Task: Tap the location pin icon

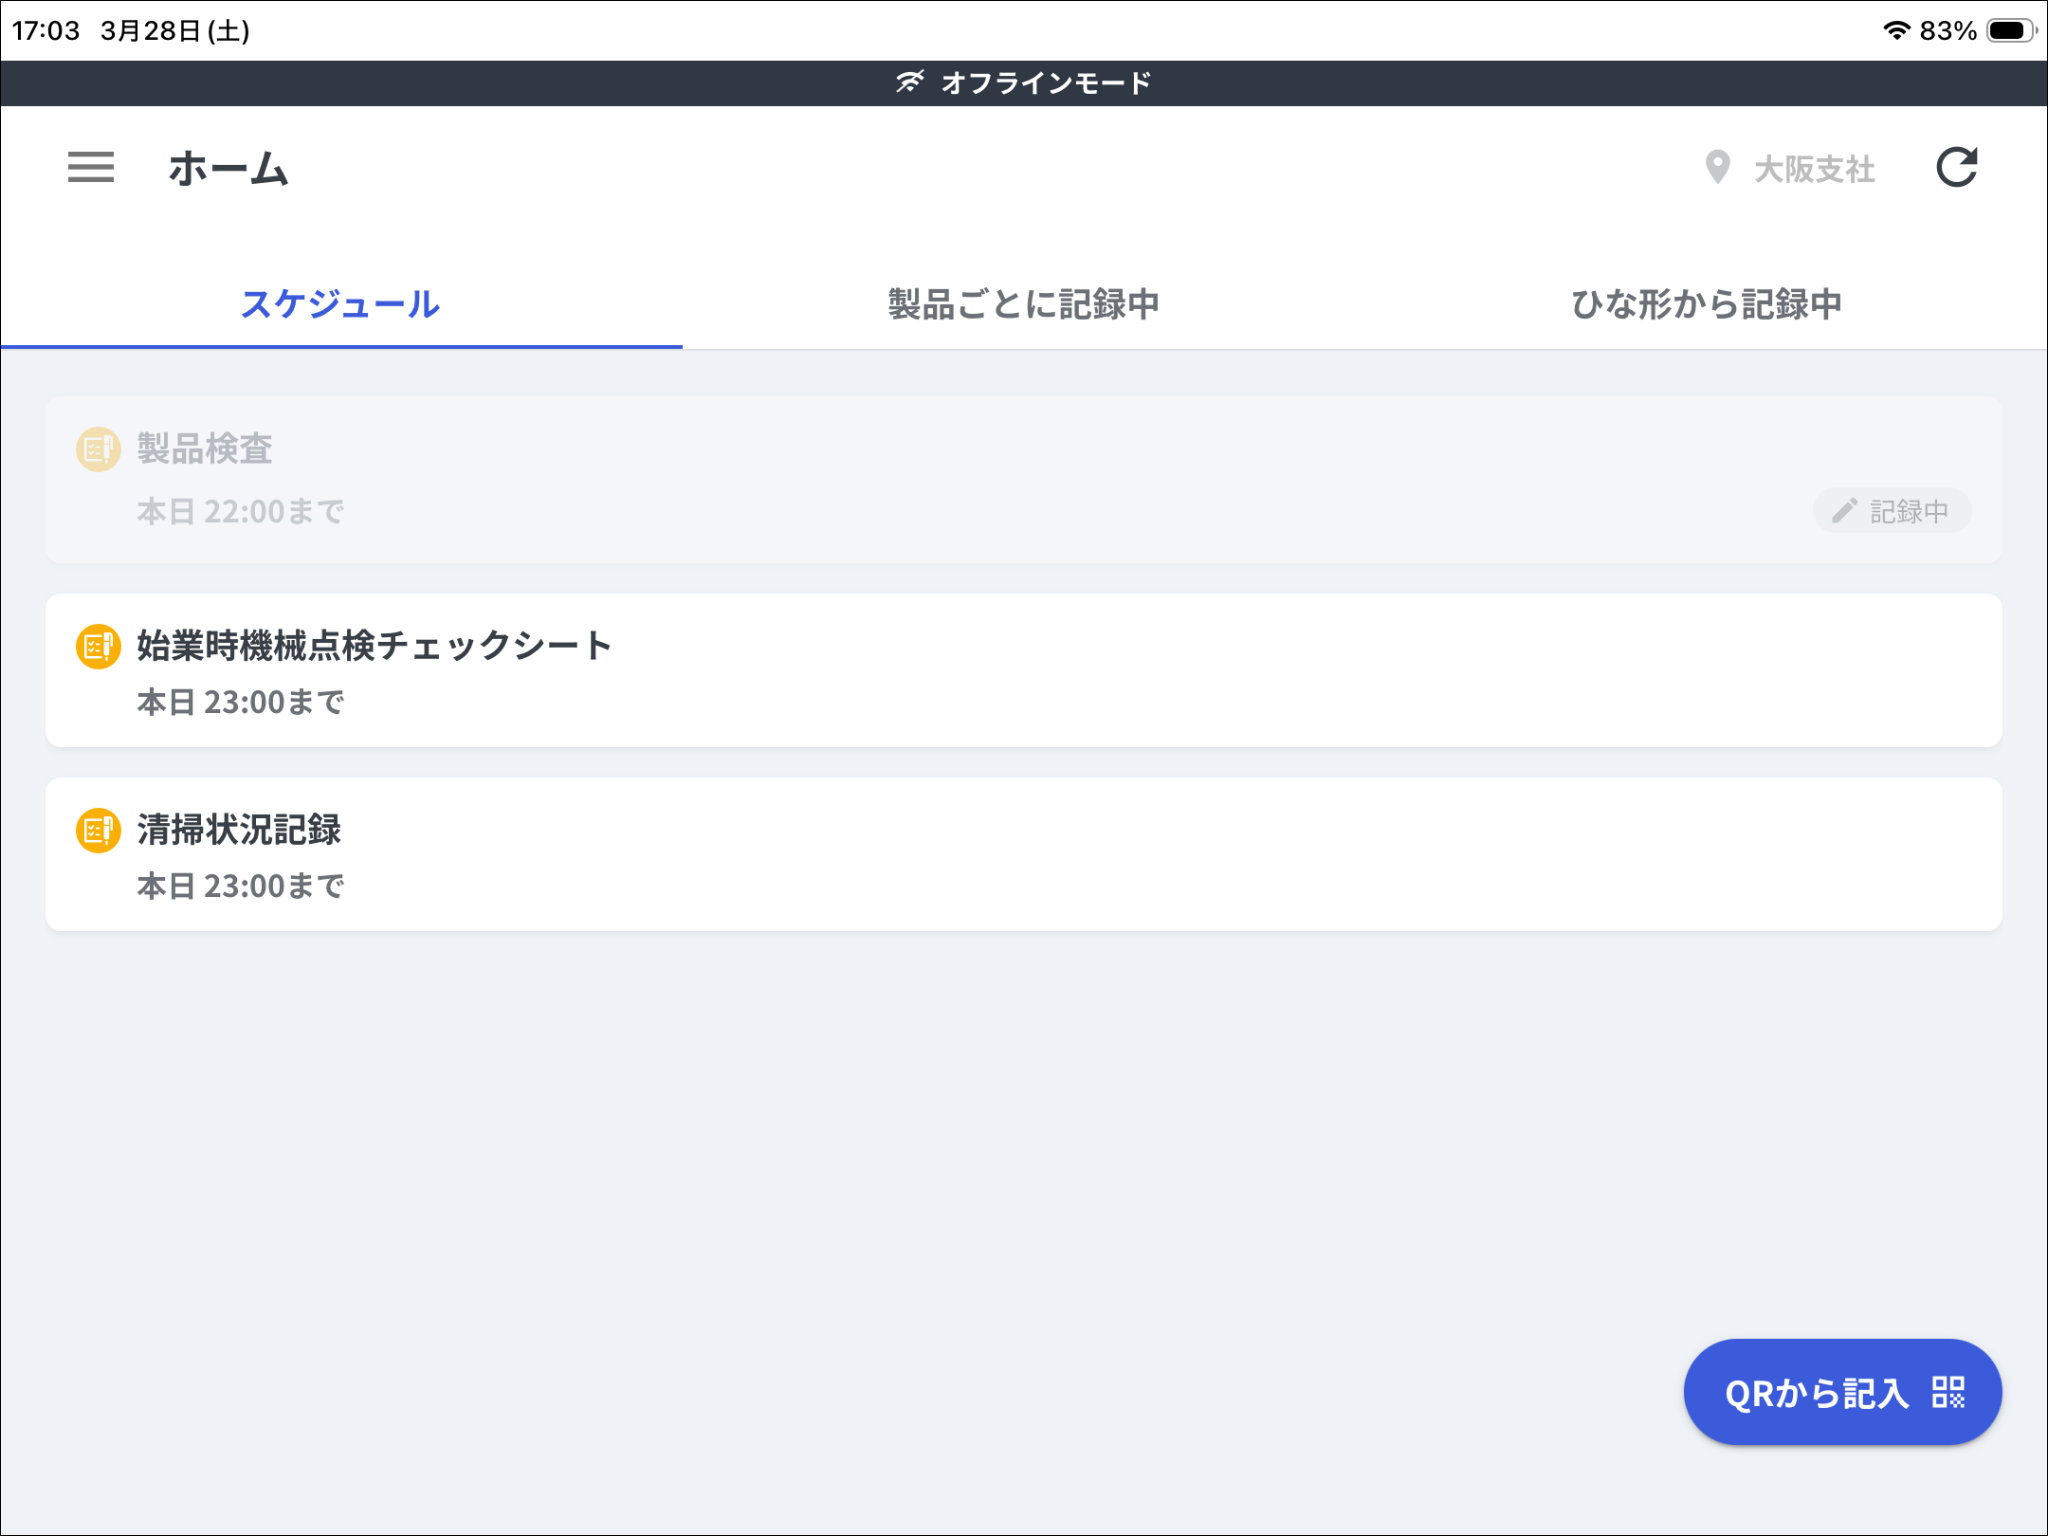Action: (1717, 167)
